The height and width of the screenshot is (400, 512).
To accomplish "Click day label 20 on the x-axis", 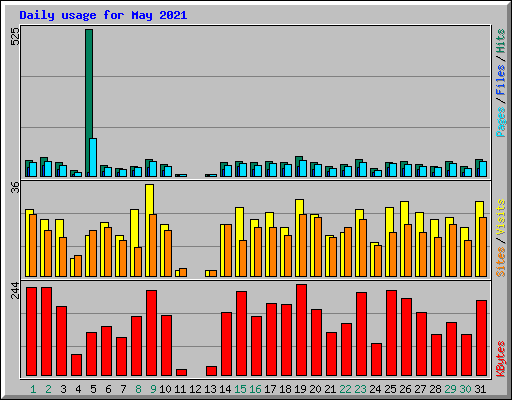I will [x=315, y=389].
